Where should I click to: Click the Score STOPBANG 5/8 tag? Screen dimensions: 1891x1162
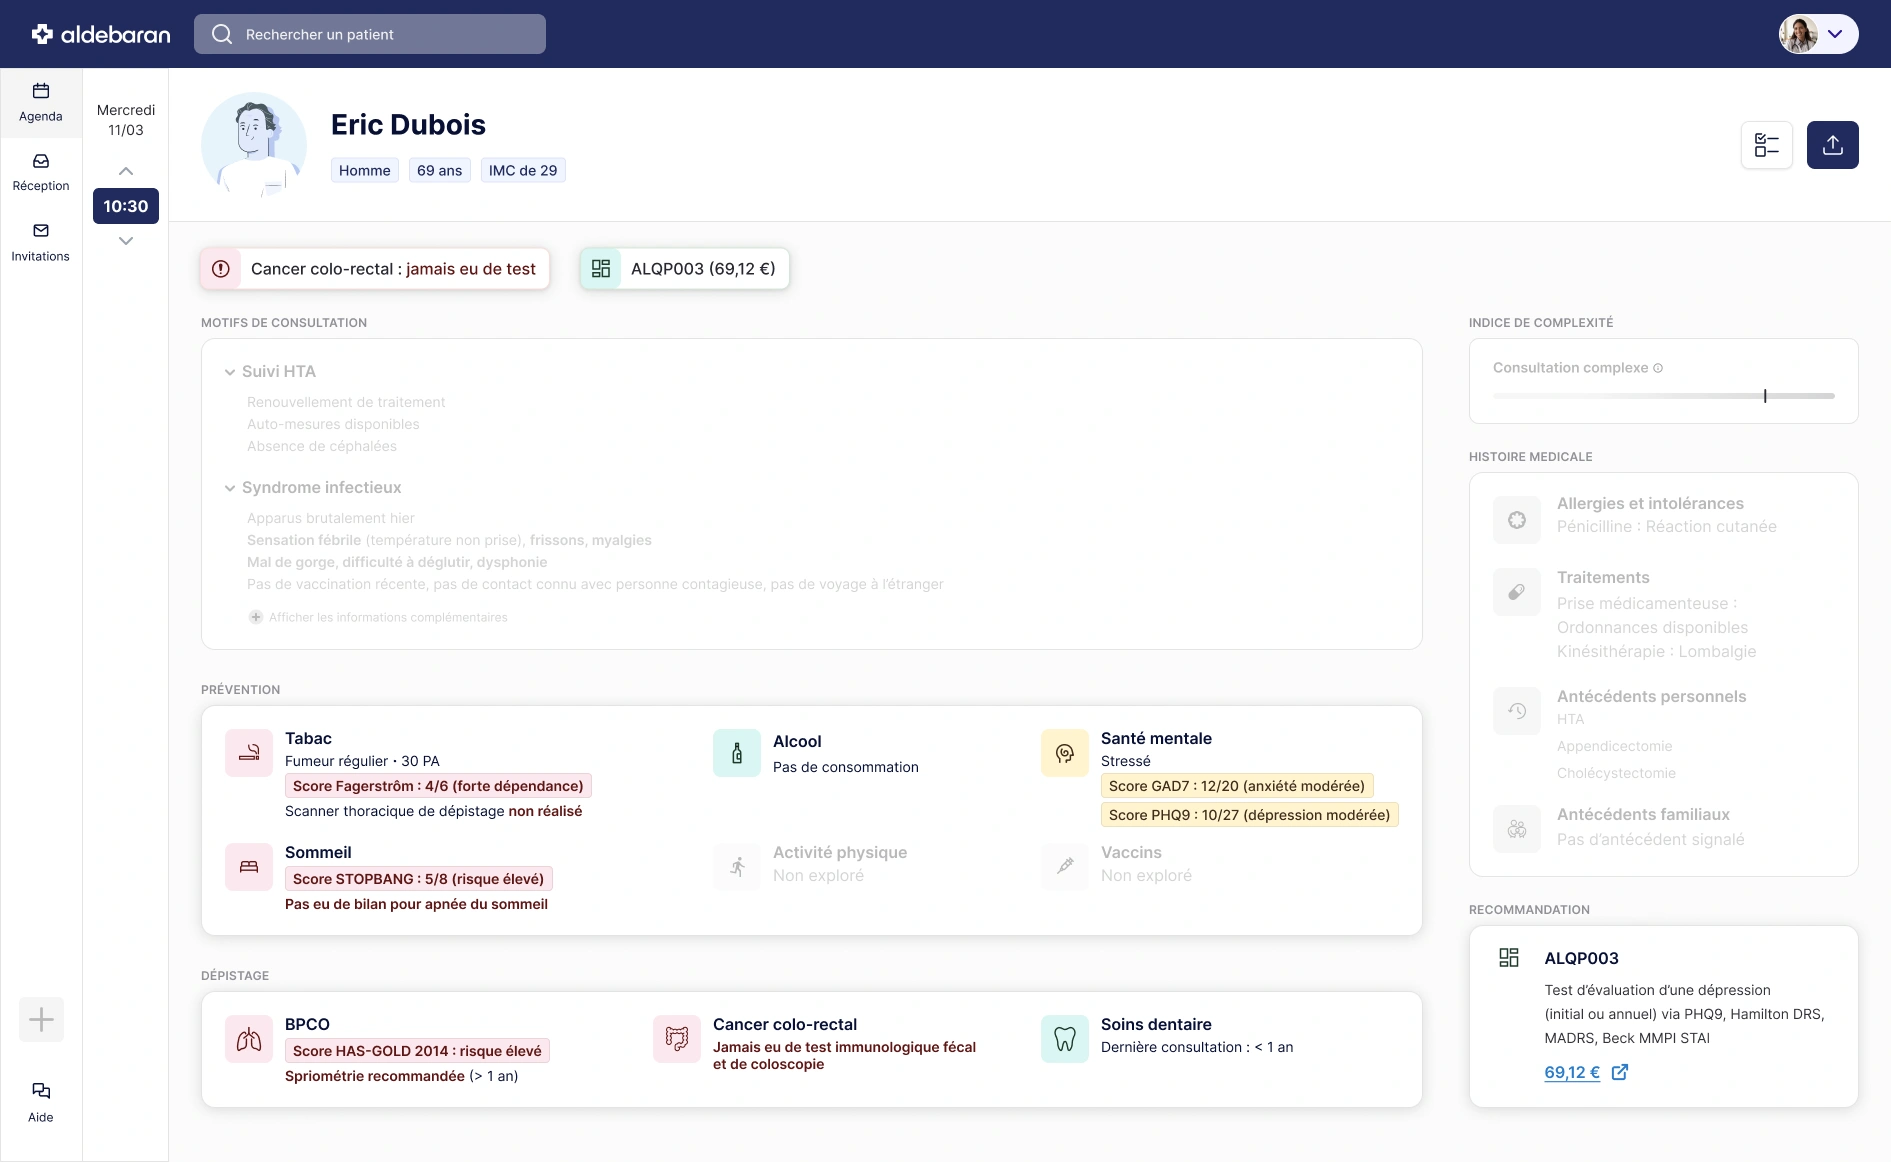(419, 879)
